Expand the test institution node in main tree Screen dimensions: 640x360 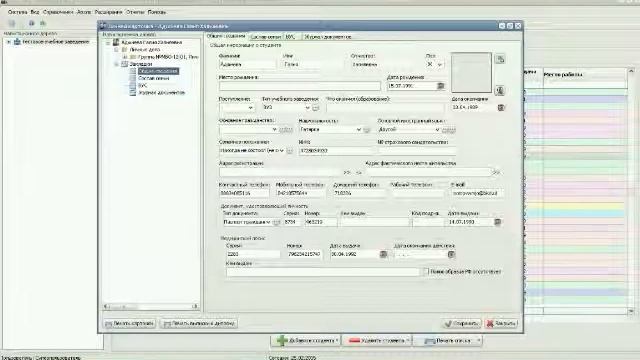[x=9, y=42]
